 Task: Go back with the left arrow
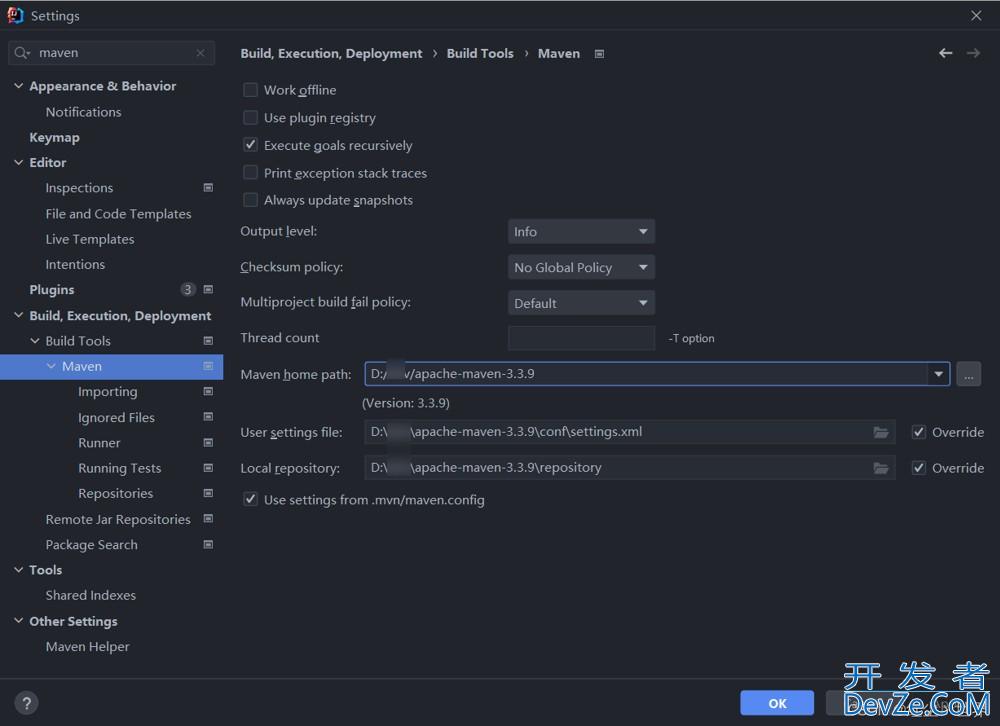[945, 53]
